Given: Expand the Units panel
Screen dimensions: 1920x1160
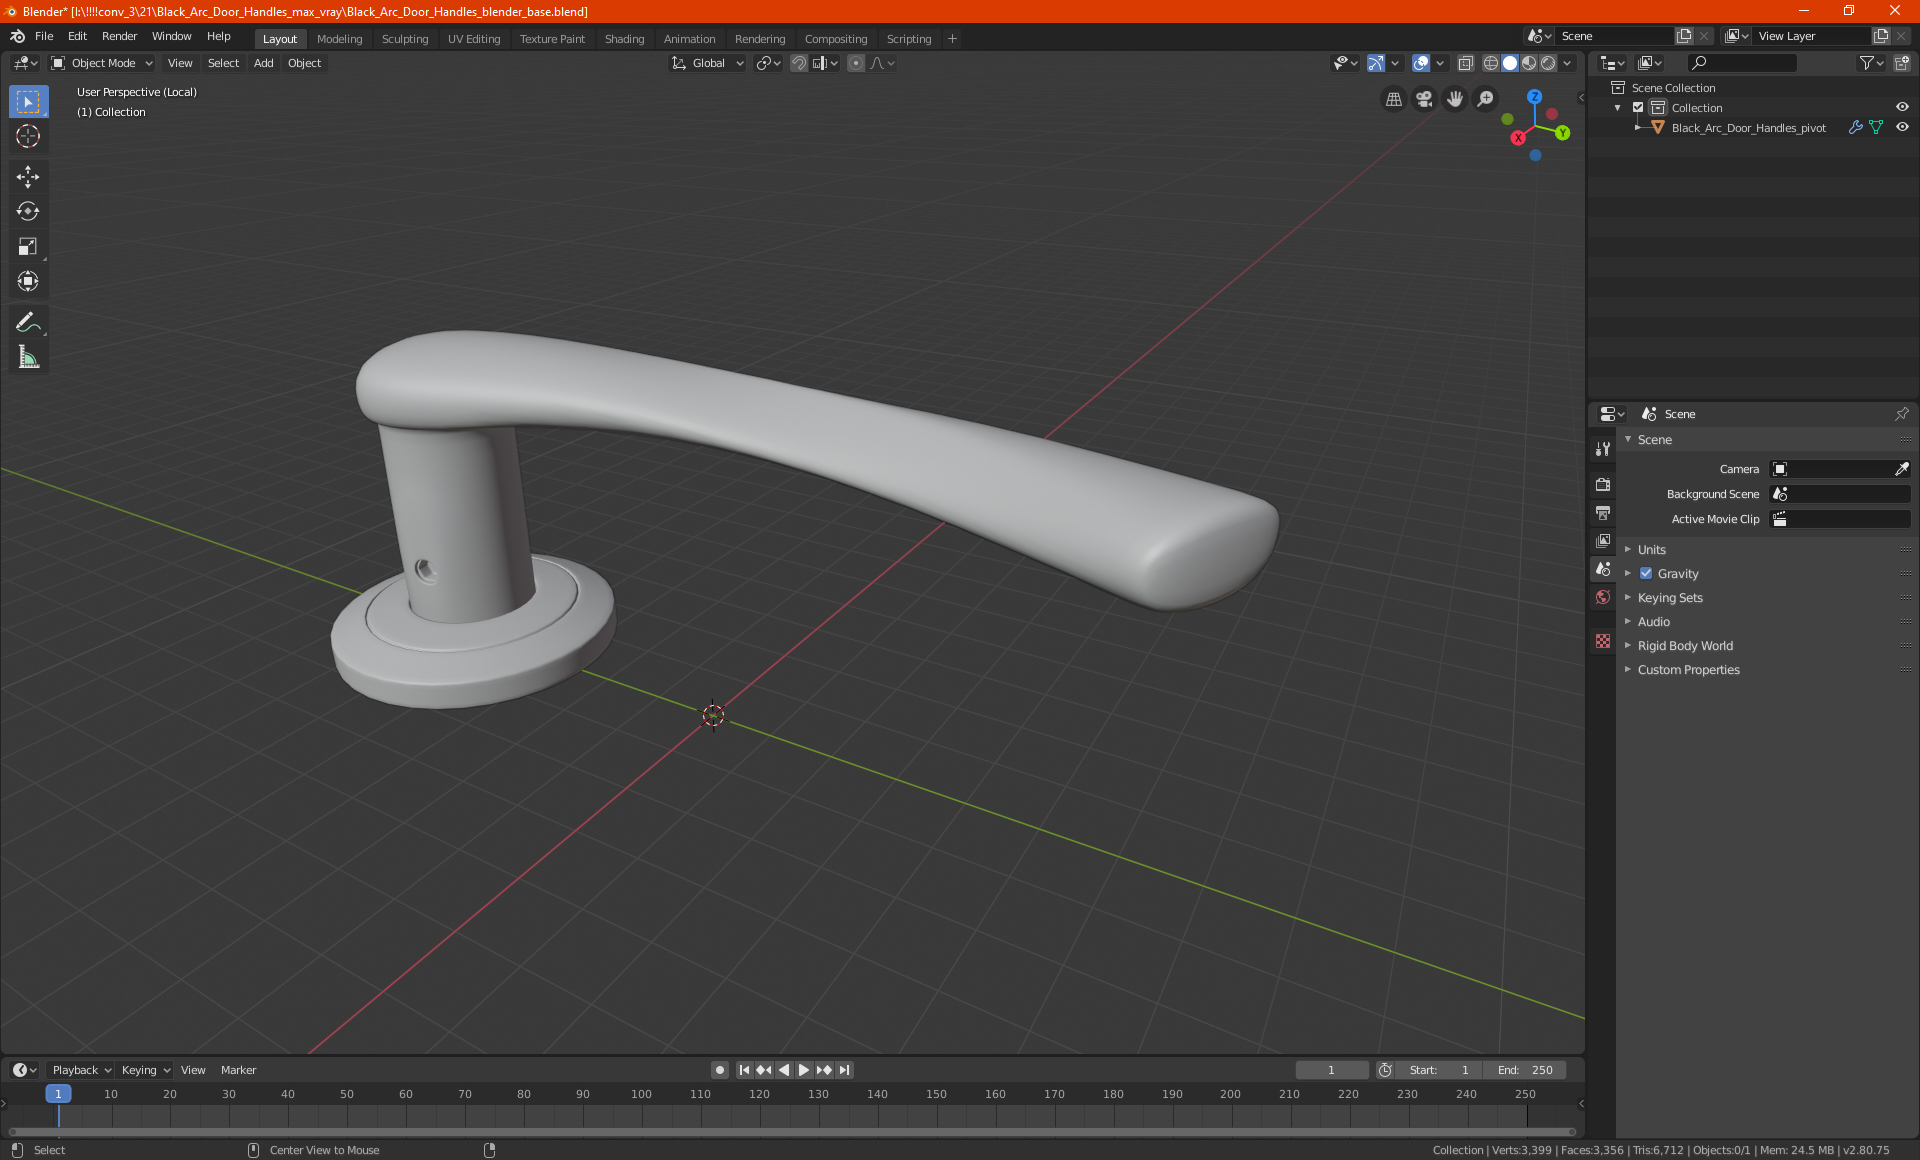Looking at the screenshot, I should pos(1651,550).
